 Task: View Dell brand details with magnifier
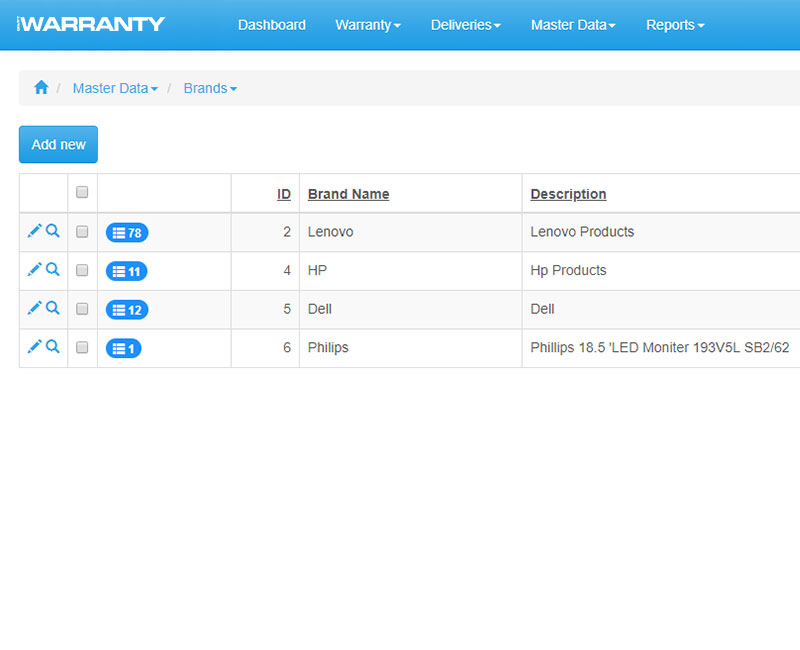click(x=53, y=308)
